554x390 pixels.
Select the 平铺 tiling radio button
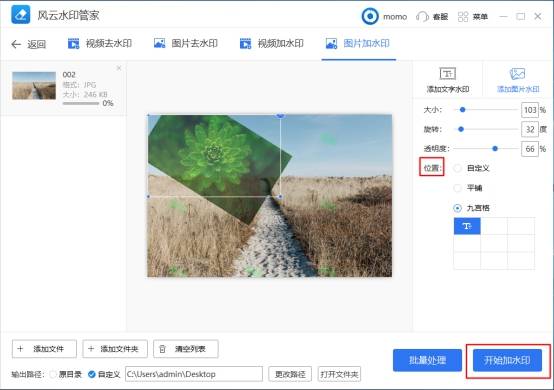457,188
